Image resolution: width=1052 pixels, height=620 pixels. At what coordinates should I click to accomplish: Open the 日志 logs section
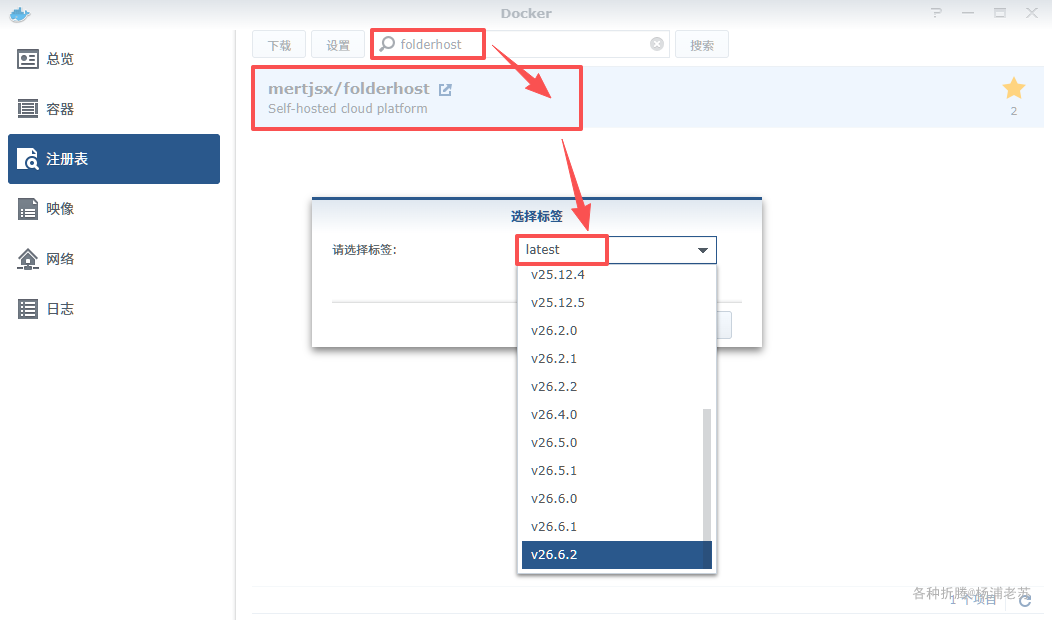pyautogui.click(x=114, y=309)
